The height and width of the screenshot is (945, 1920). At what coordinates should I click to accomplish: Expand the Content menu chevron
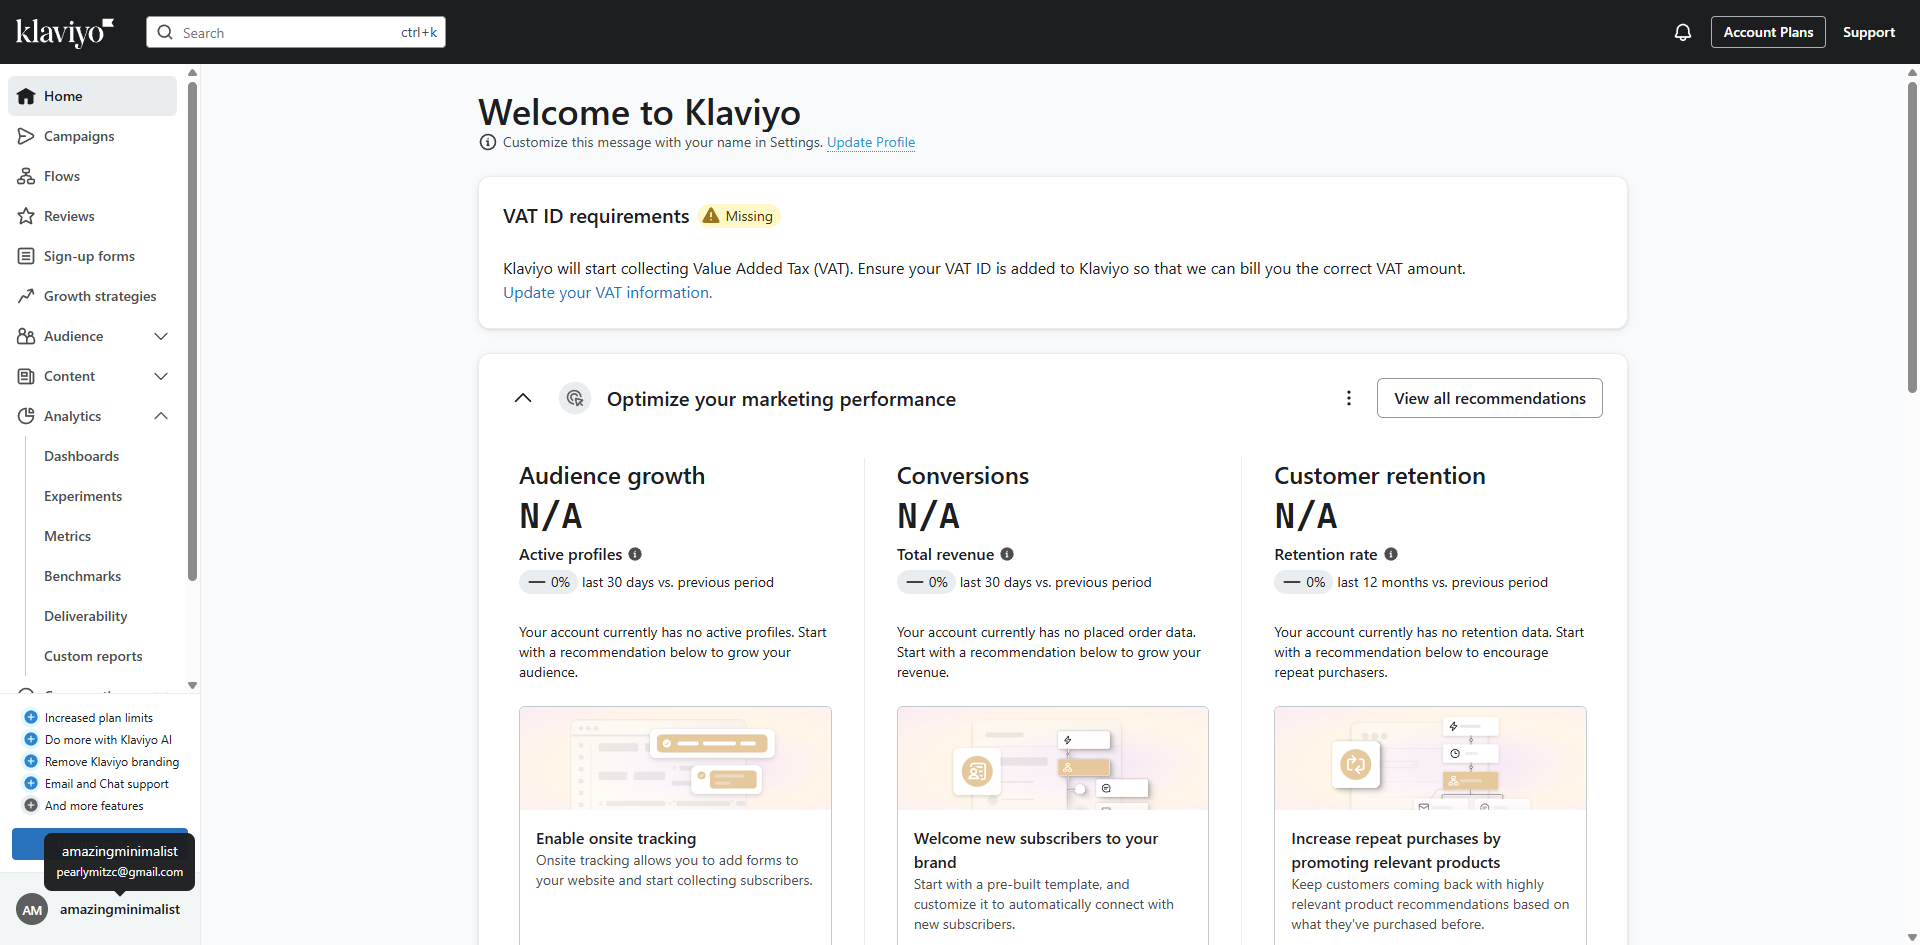tap(161, 376)
